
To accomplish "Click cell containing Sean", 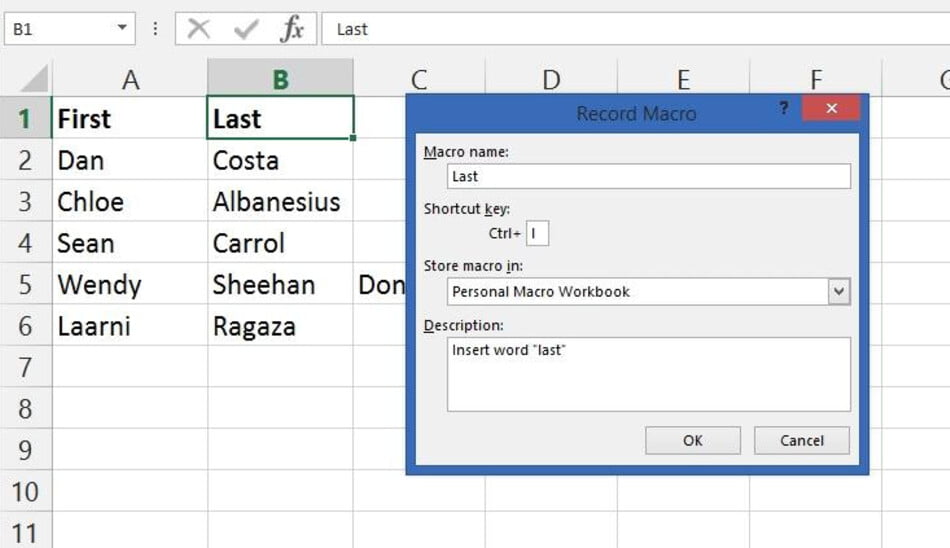I will point(130,242).
